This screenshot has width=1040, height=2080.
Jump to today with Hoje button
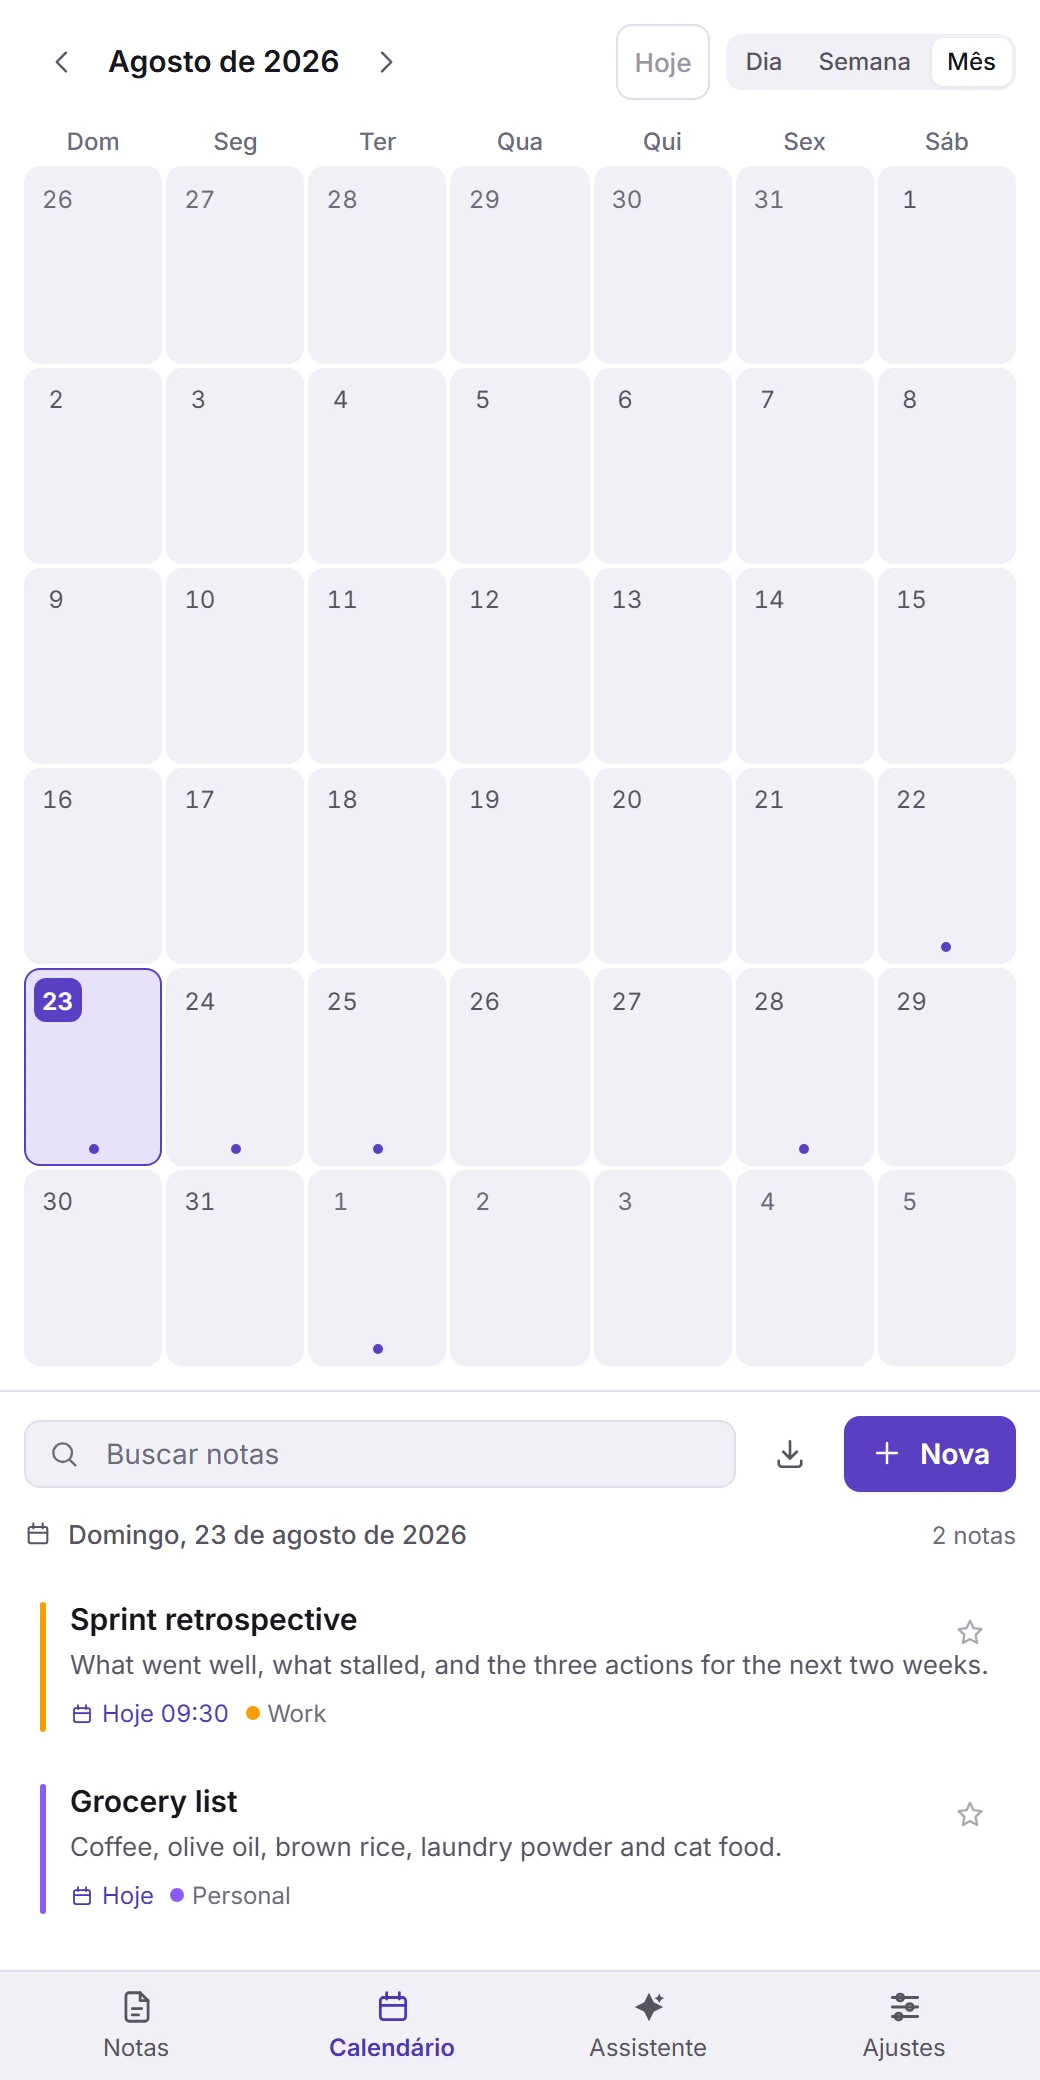663,62
